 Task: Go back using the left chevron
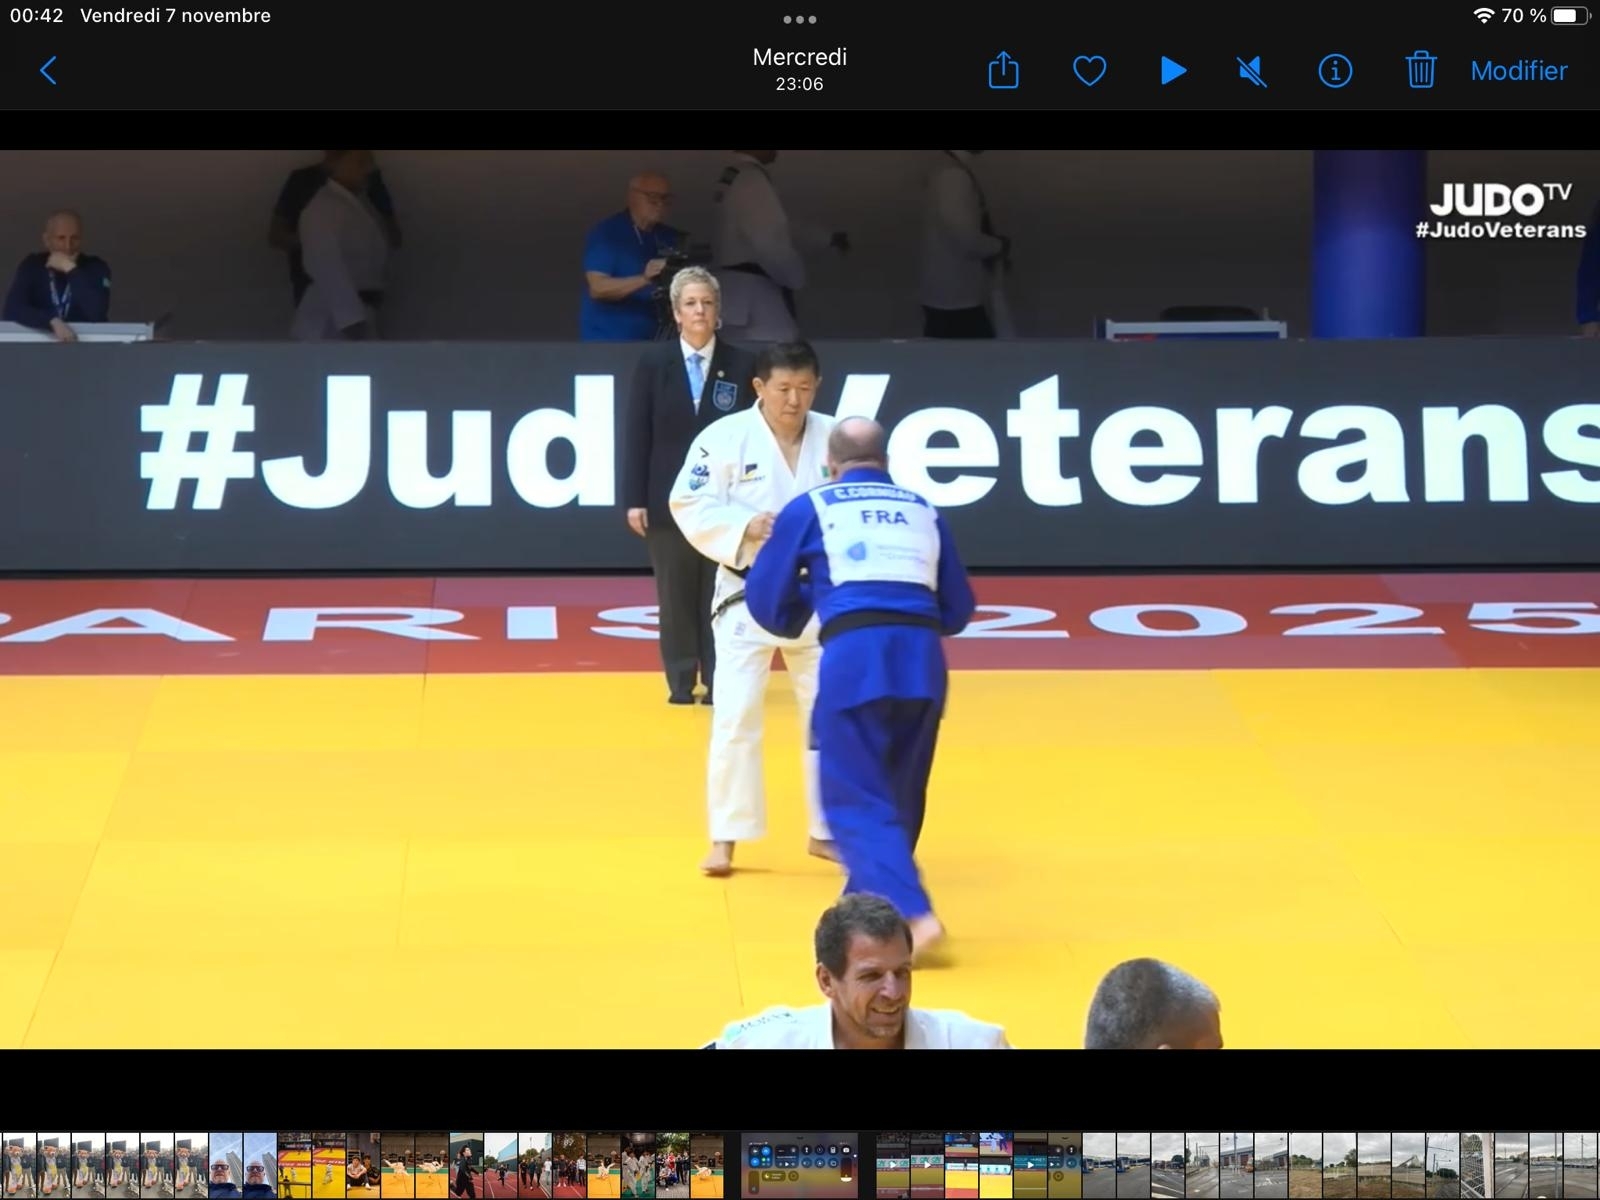pyautogui.click(x=48, y=71)
